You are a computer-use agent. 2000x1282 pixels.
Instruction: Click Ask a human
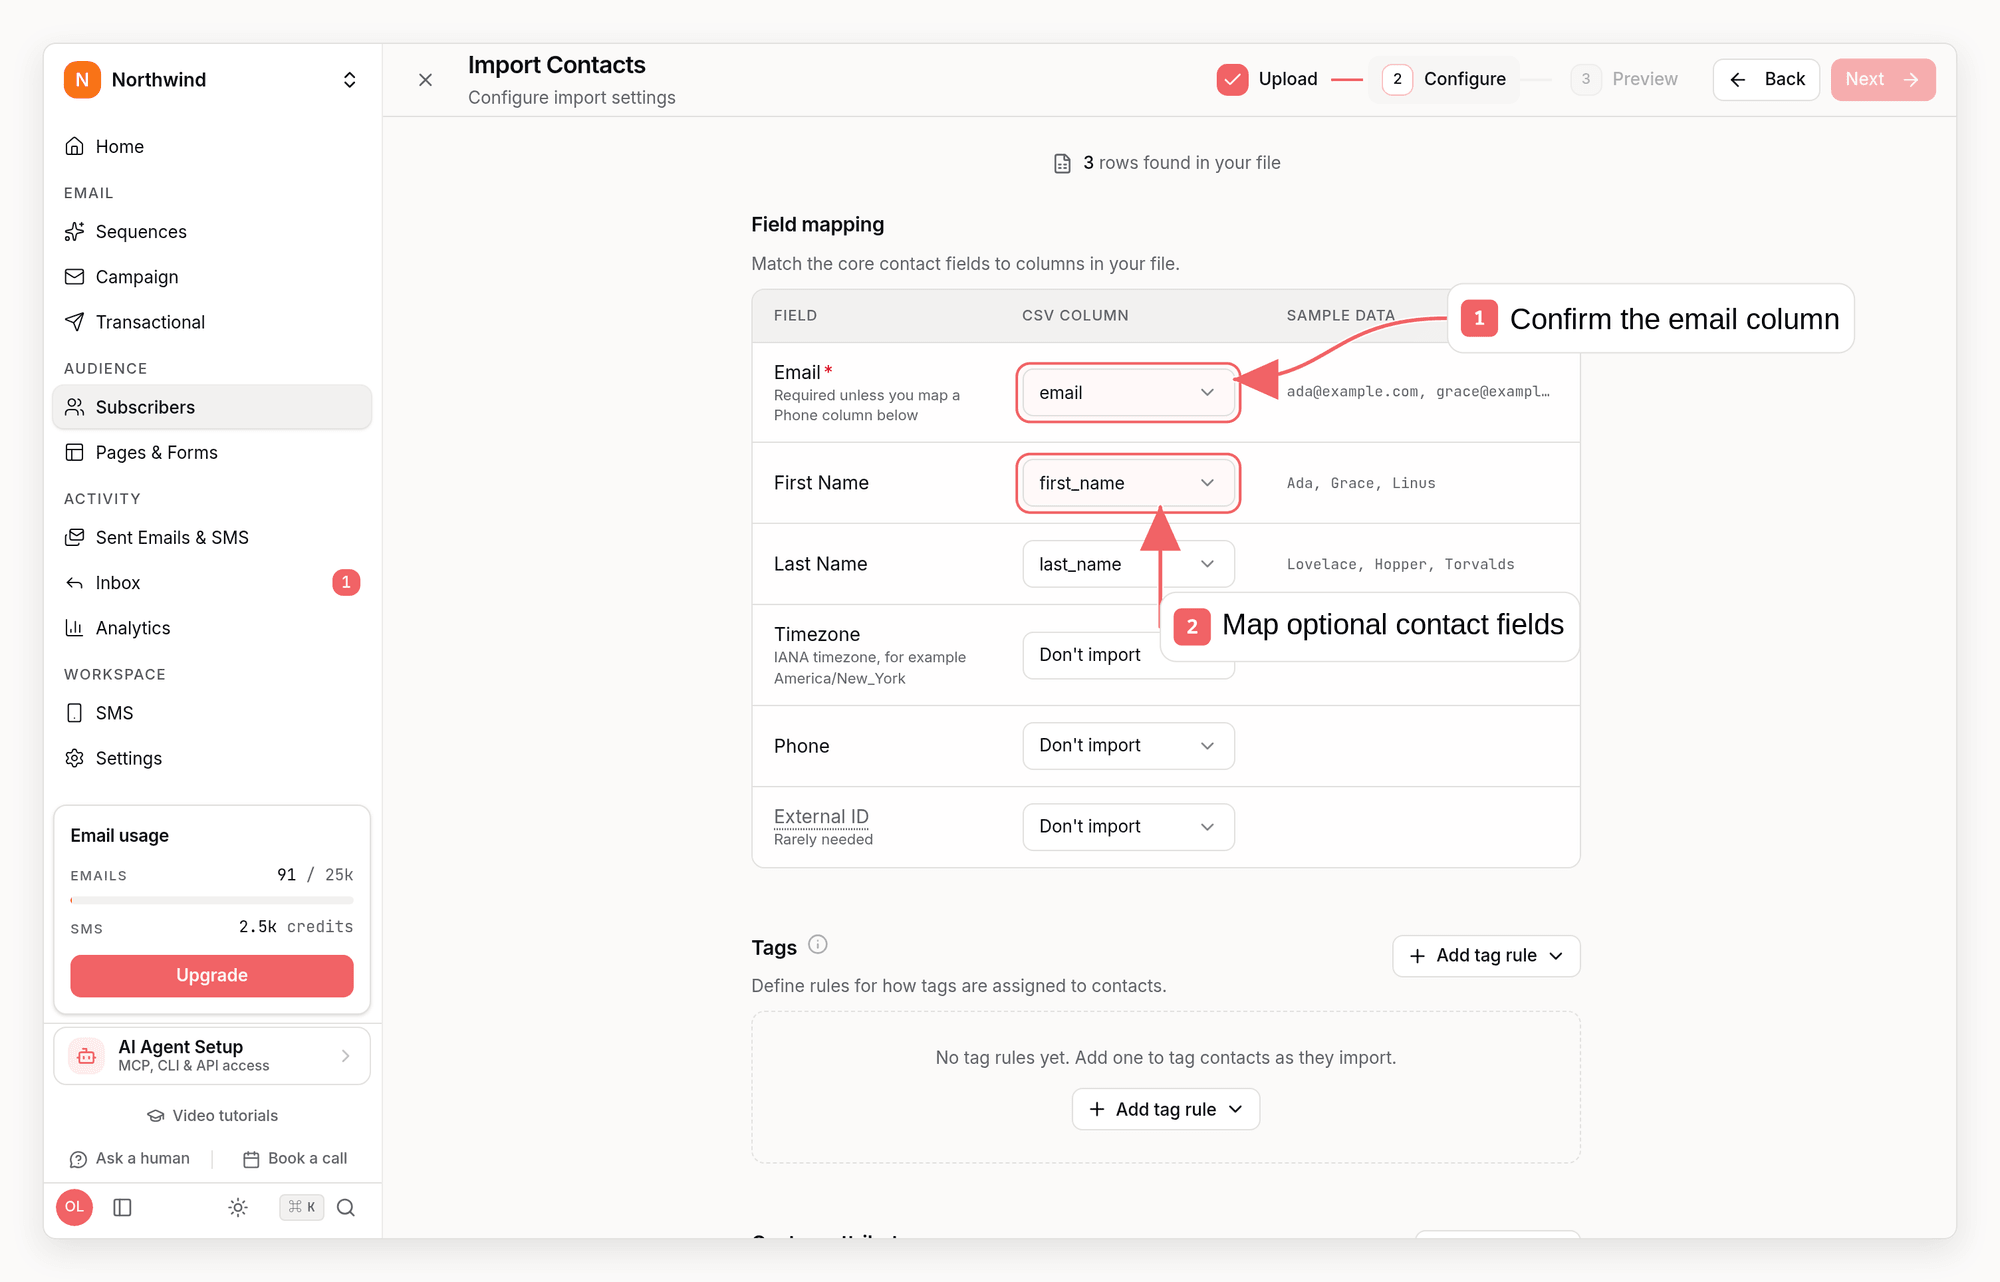129,1158
